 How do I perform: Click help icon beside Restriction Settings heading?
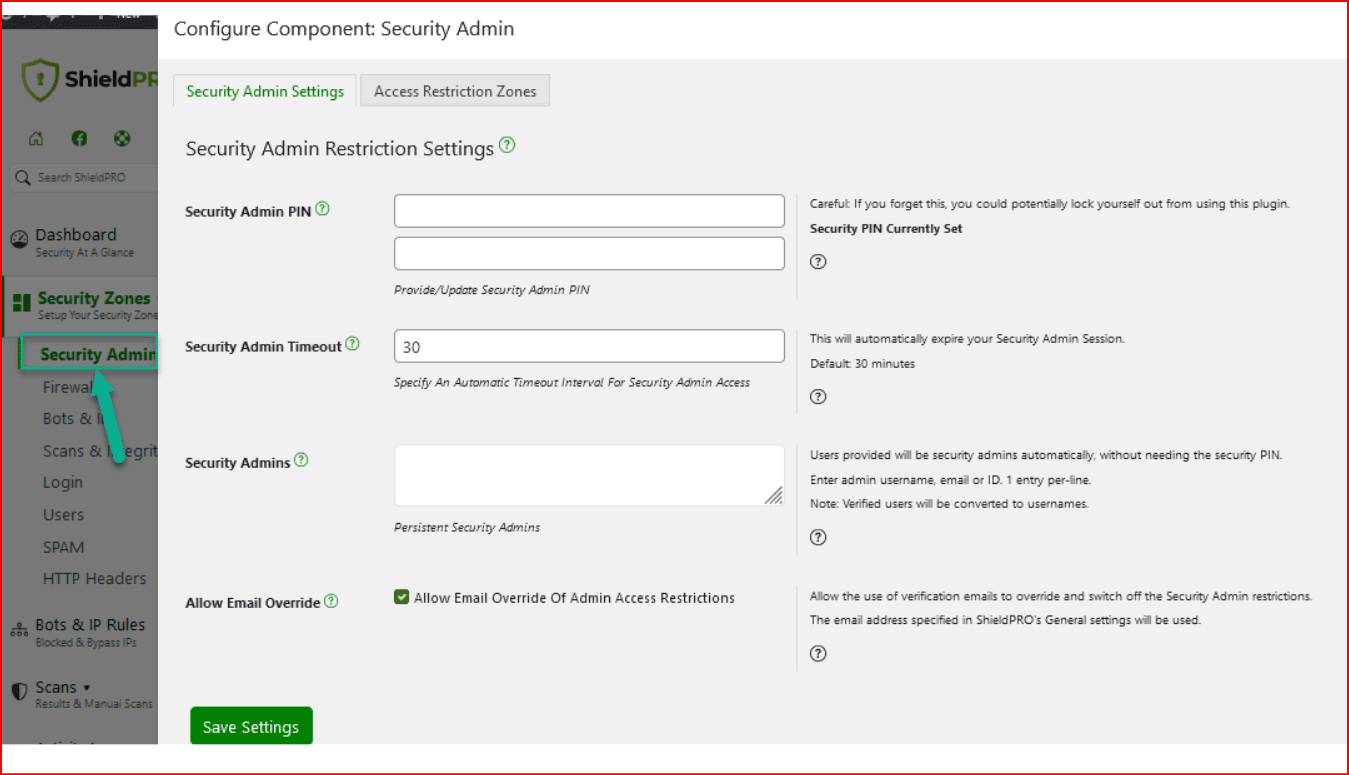[x=507, y=146]
